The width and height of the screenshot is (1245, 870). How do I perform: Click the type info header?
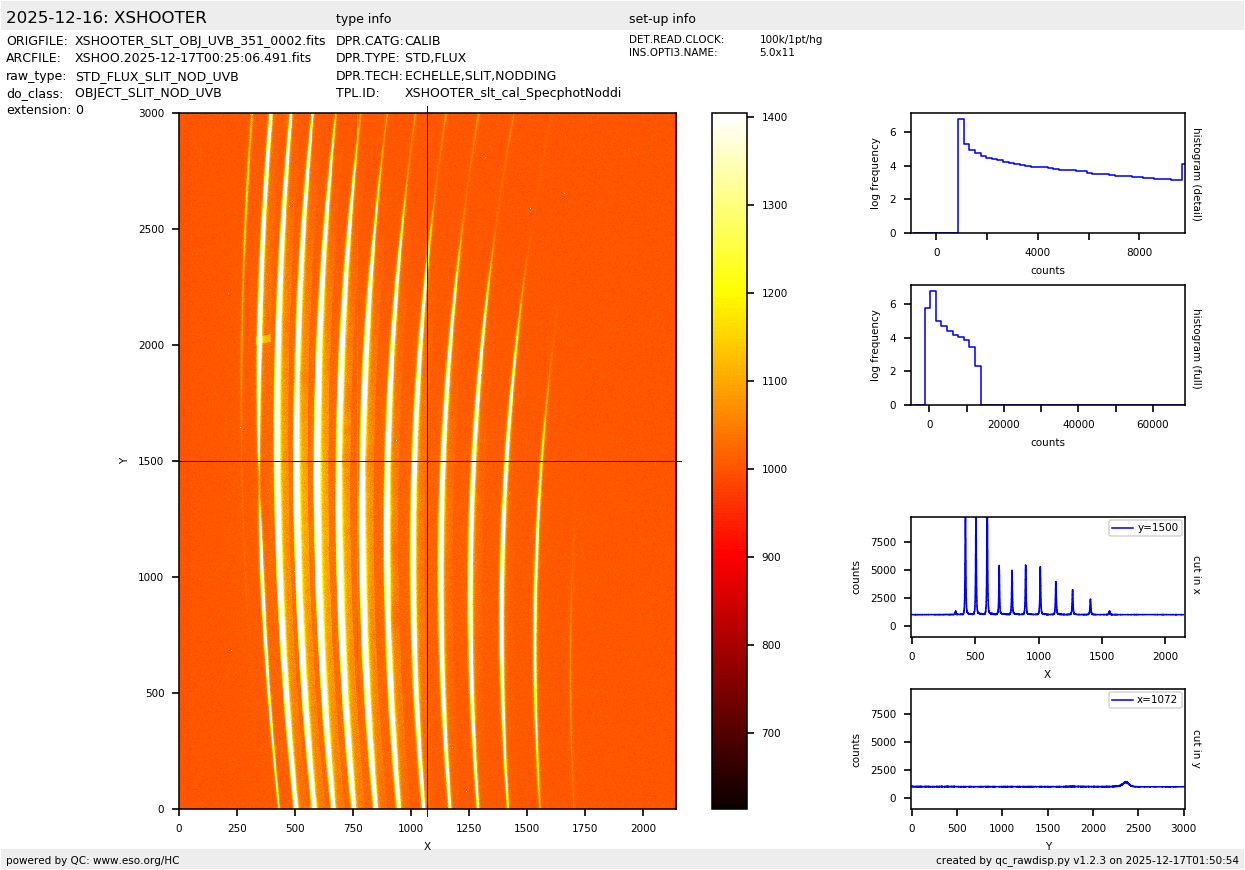[x=363, y=19]
